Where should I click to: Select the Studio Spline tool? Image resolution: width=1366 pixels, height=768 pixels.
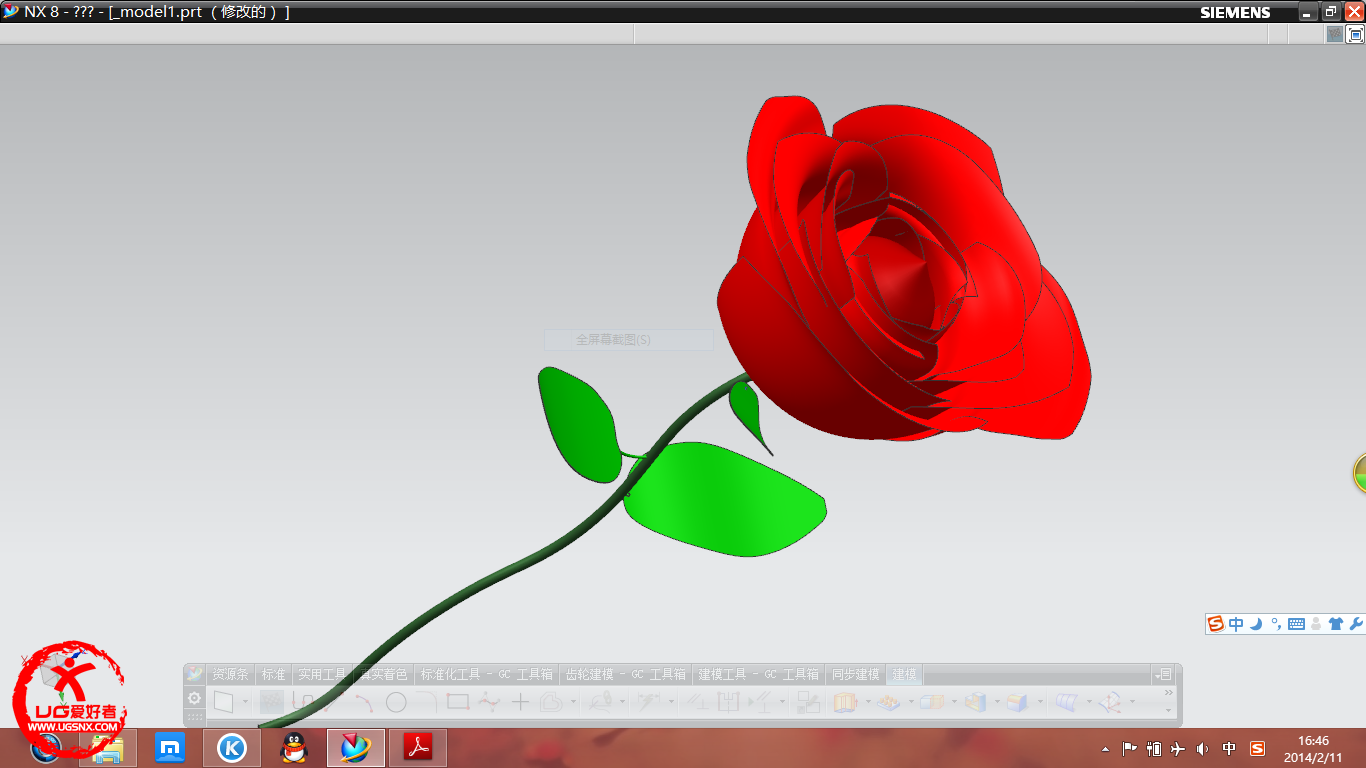[x=489, y=702]
